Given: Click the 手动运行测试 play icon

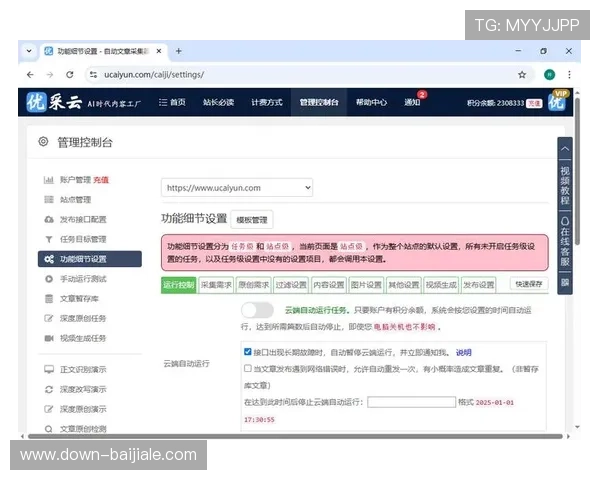Looking at the screenshot, I should 49,279.
